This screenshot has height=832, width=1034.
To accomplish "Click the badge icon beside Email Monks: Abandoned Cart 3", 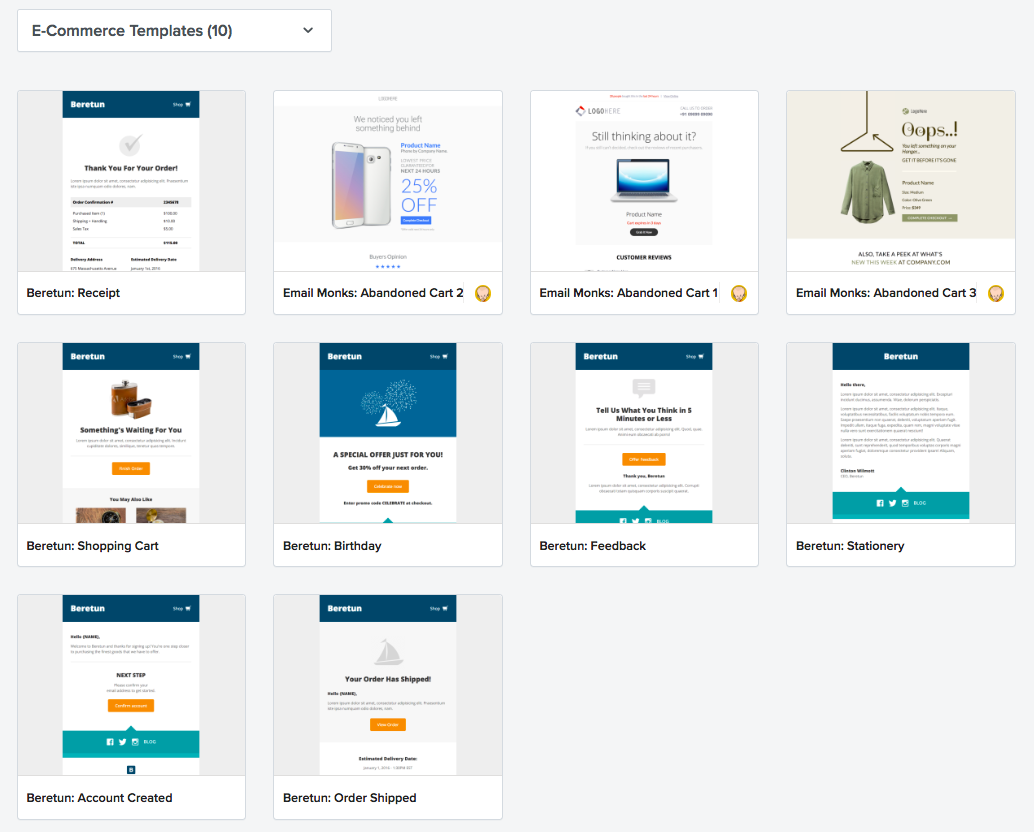I will (x=995, y=294).
